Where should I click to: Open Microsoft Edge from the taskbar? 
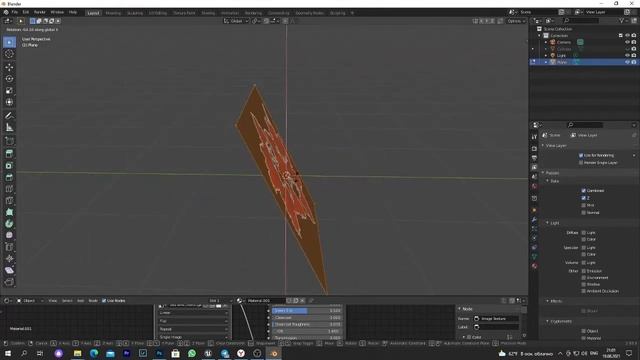(94, 353)
